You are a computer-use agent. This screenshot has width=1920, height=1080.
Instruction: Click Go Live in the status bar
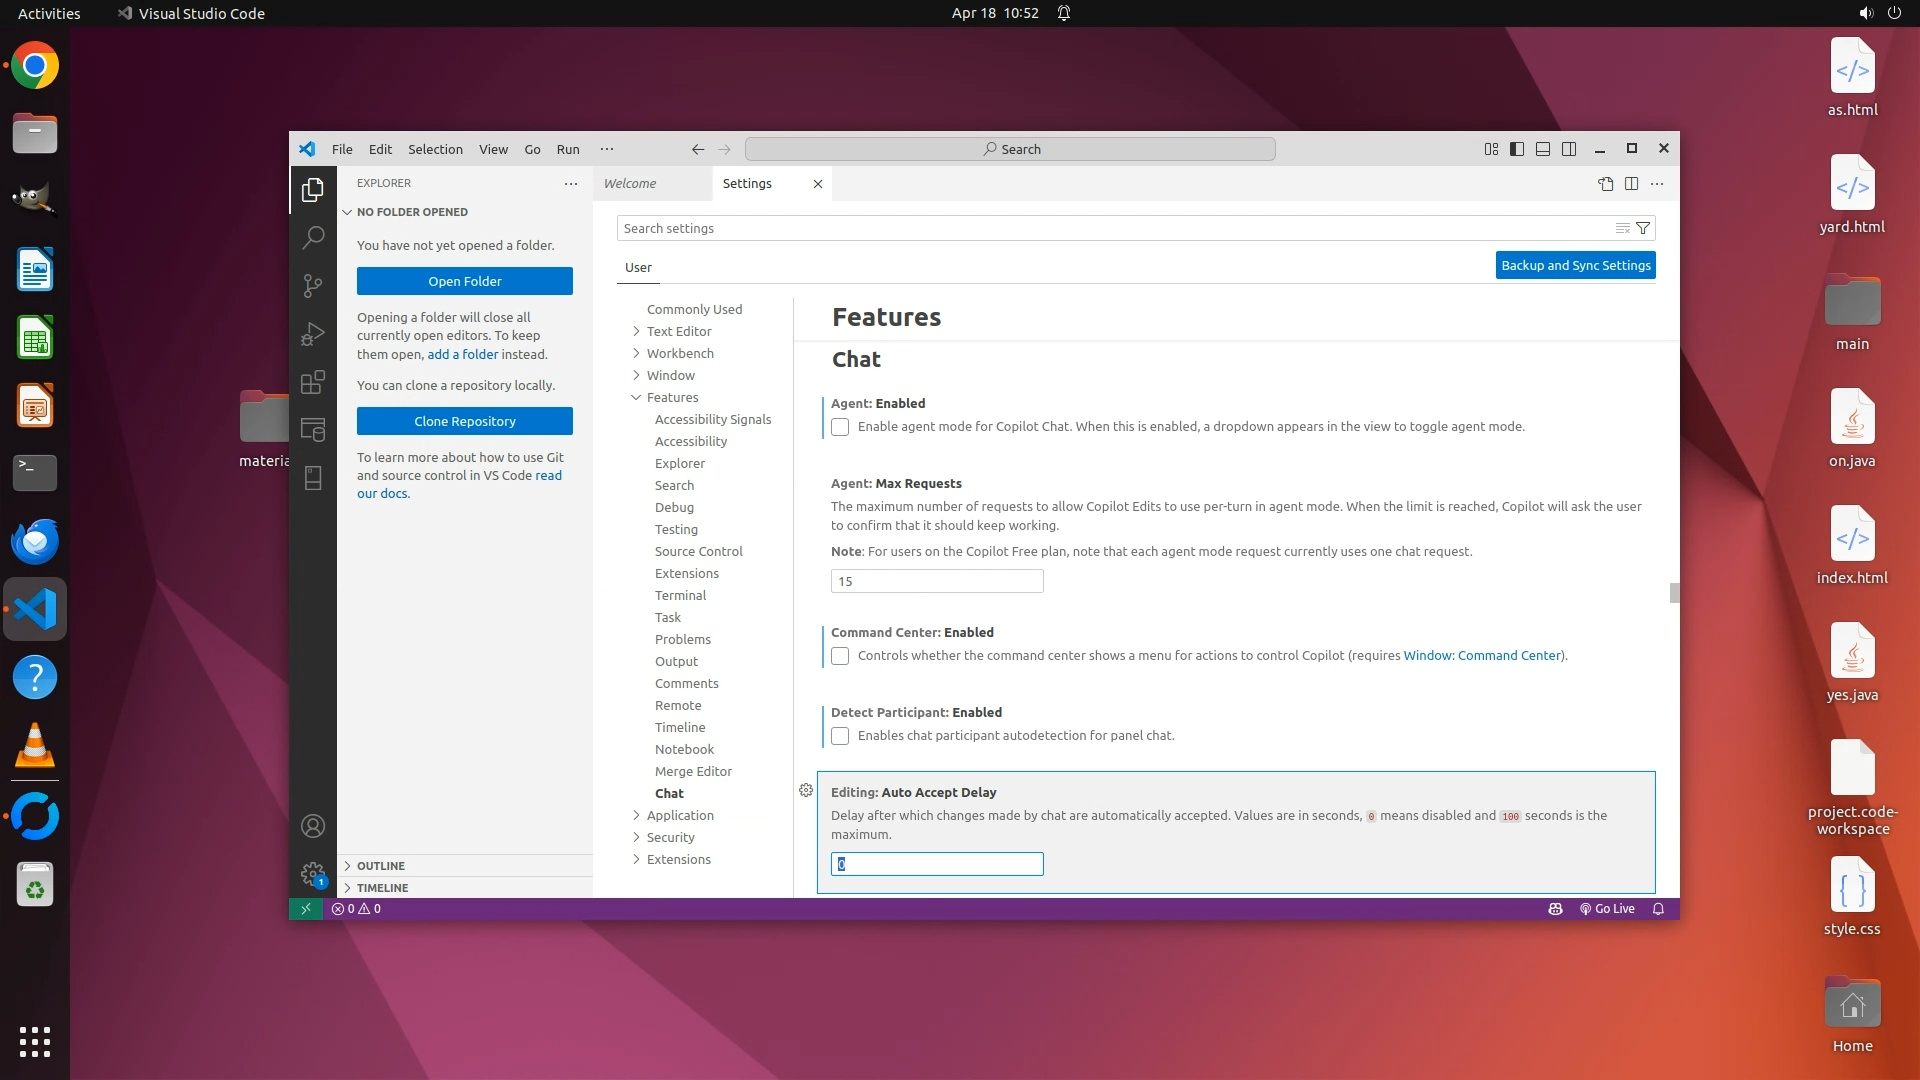click(1607, 909)
